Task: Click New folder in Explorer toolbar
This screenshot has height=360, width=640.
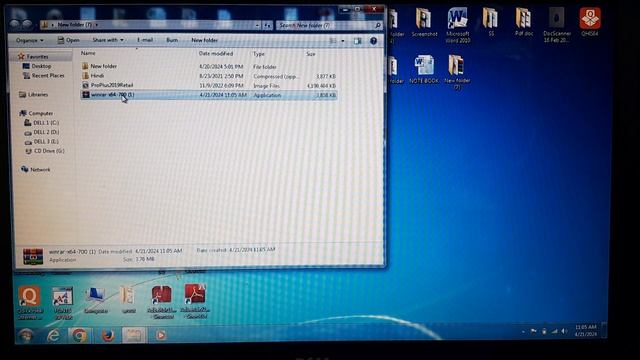Action: tap(204, 40)
